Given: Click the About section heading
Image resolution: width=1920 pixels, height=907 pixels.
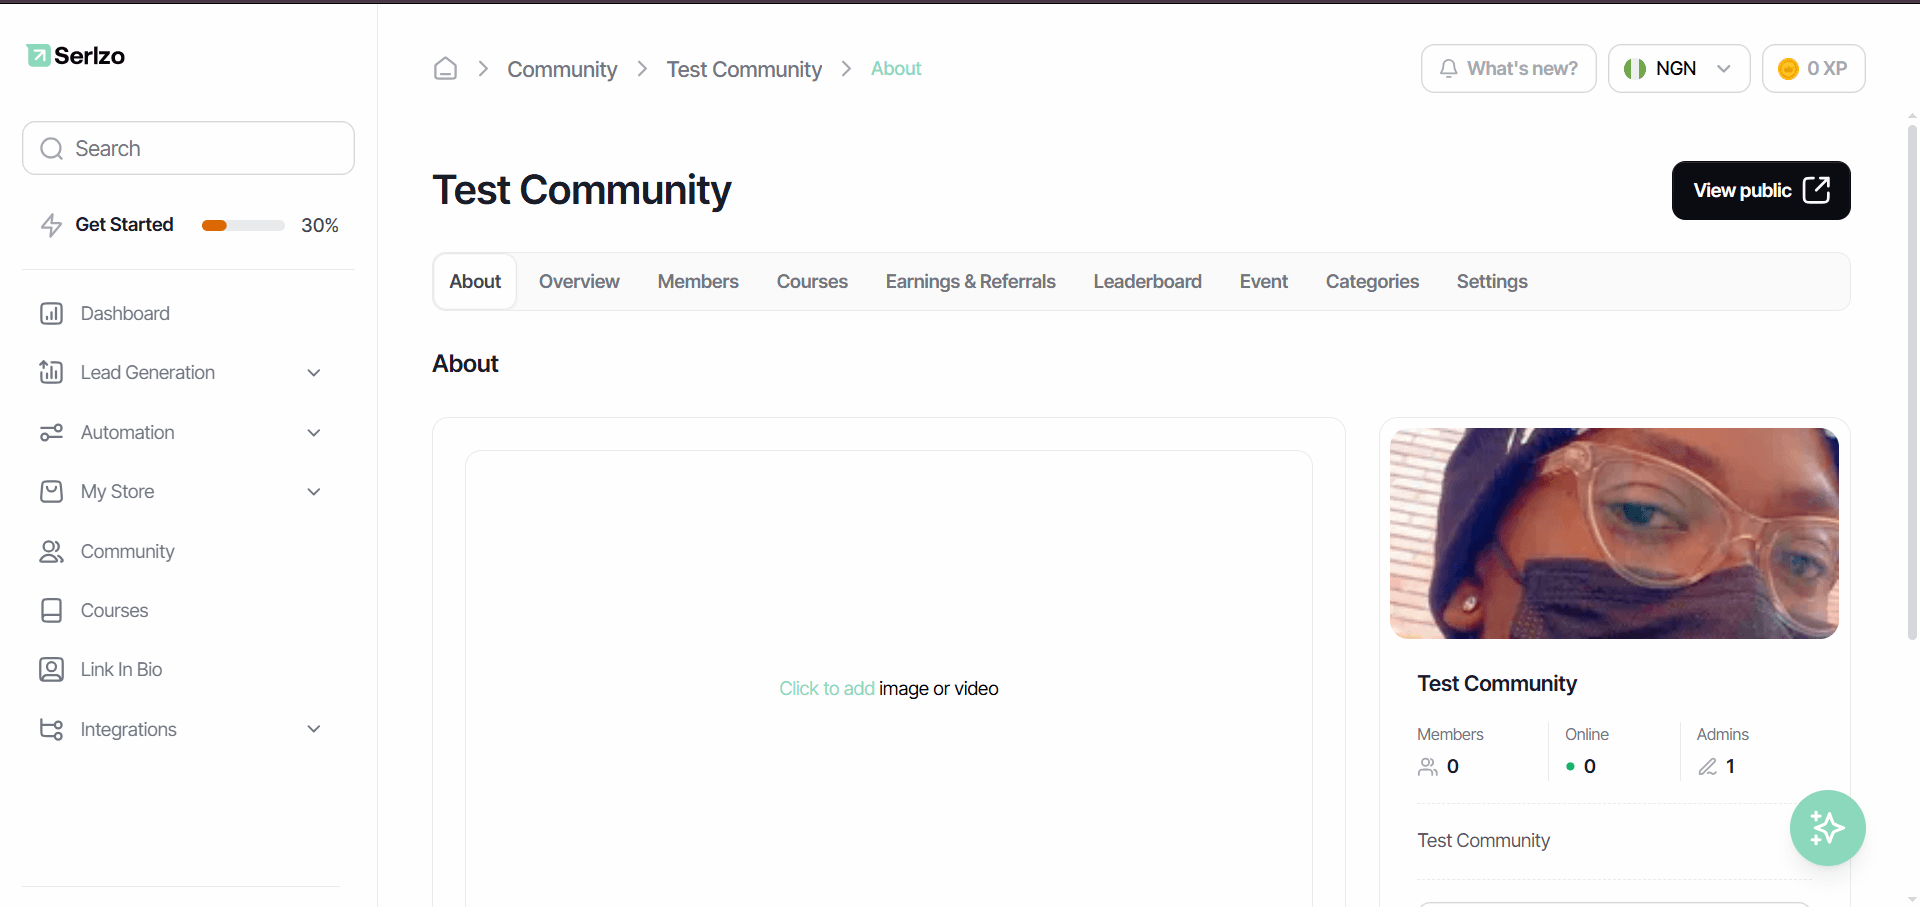Looking at the screenshot, I should click(x=465, y=364).
